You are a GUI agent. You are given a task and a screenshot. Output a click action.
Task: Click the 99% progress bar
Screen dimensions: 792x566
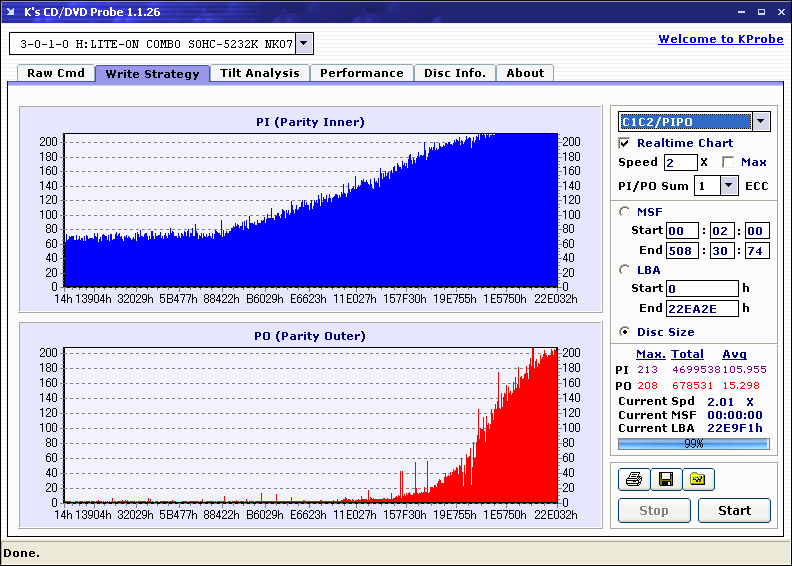pyautogui.click(x=694, y=444)
